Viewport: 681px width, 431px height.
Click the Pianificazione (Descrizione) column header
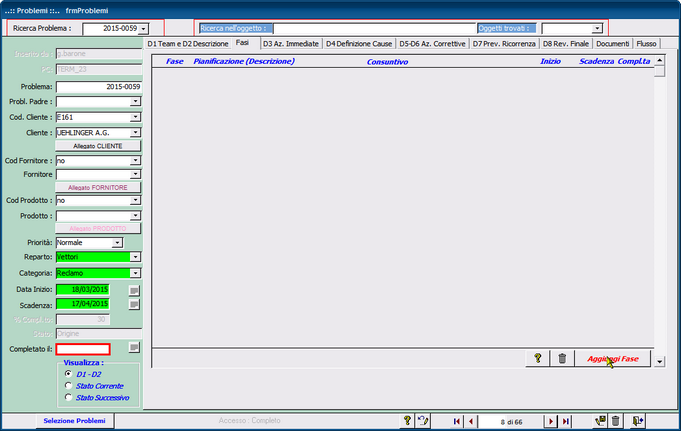[x=244, y=61]
